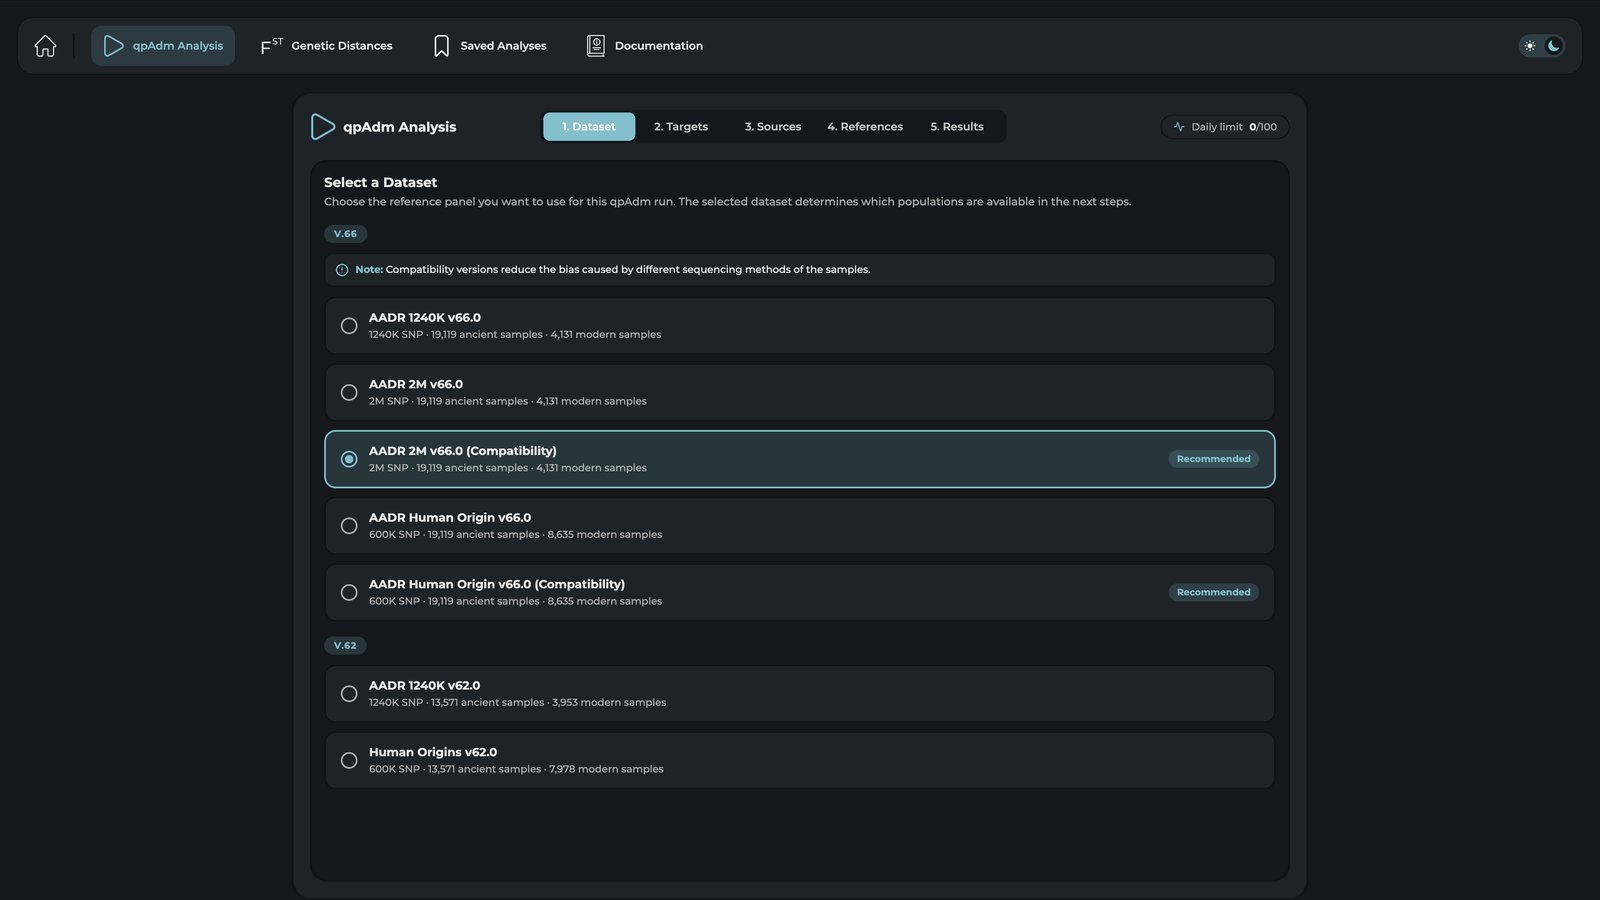The image size is (1600, 900).
Task: Click the qpAdm Analysis play icon in the navbar
Action: (113, 46)
